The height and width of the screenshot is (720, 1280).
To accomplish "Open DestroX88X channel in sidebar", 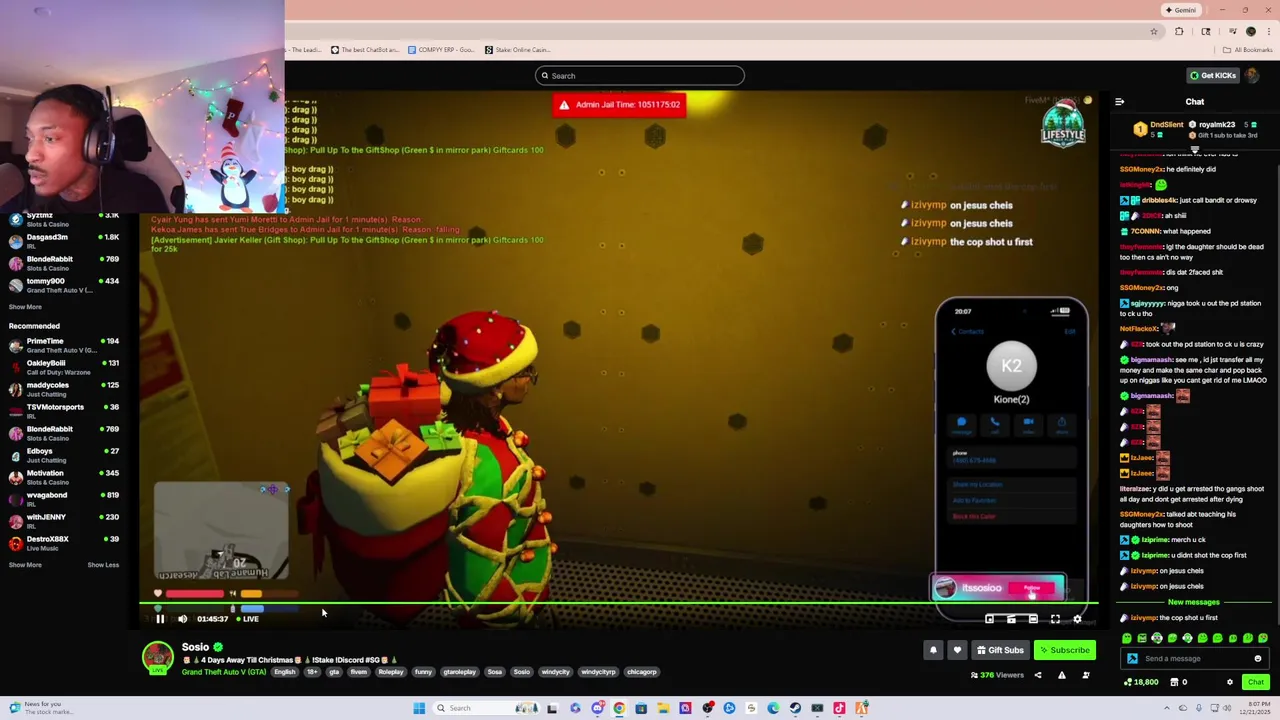I will 63,543.
